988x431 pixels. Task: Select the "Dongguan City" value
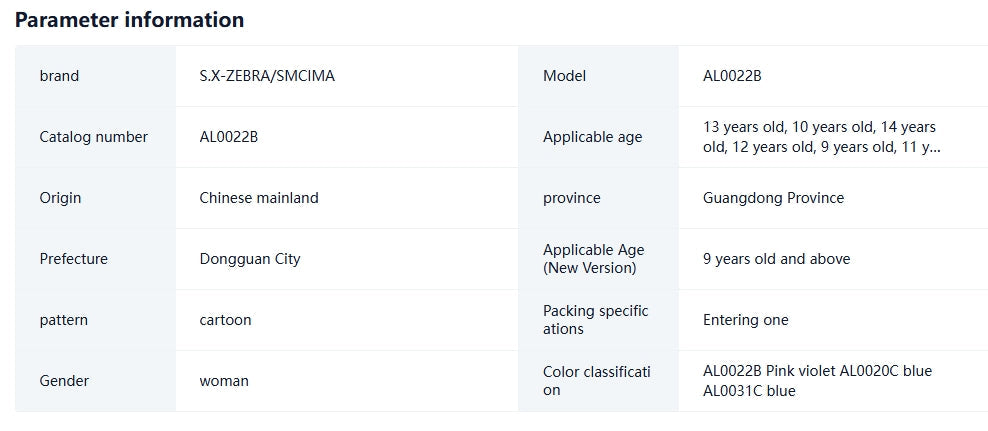(x=250, y=259)
